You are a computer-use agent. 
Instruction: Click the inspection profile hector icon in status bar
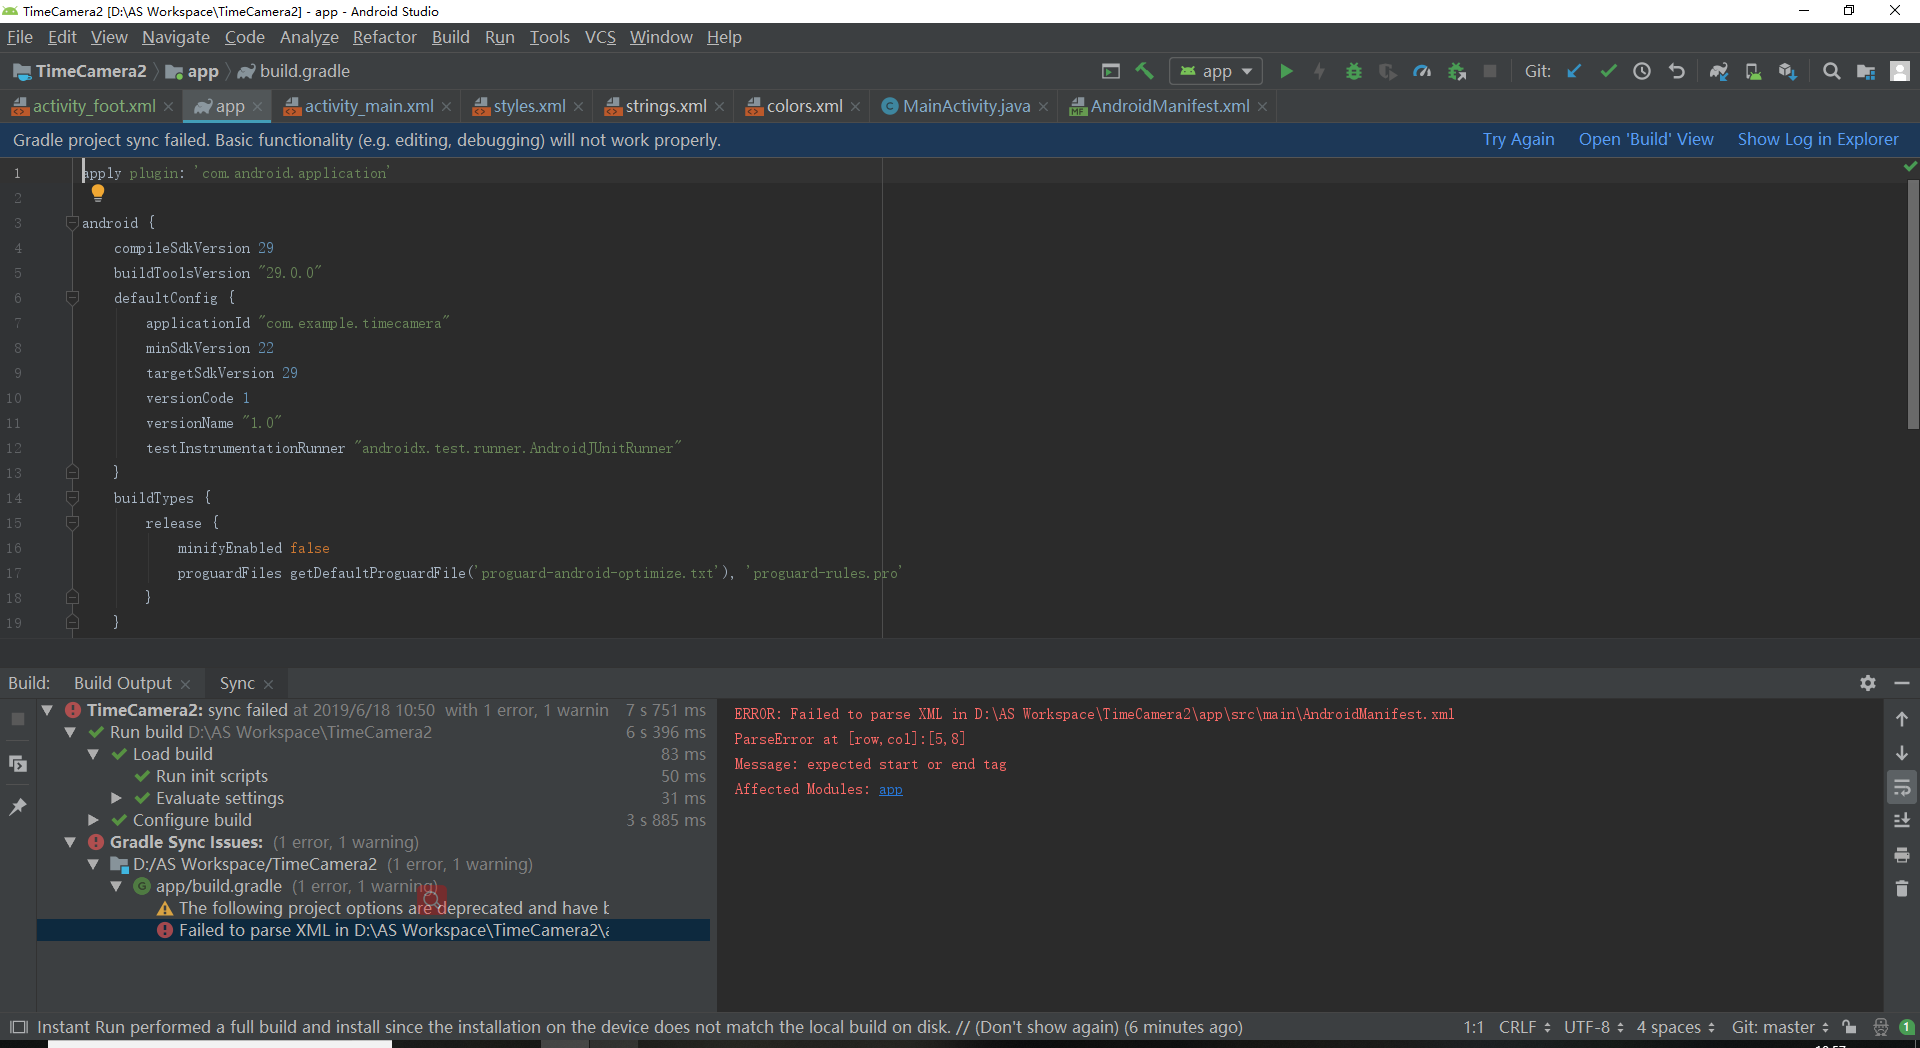pos(1881,1027)
